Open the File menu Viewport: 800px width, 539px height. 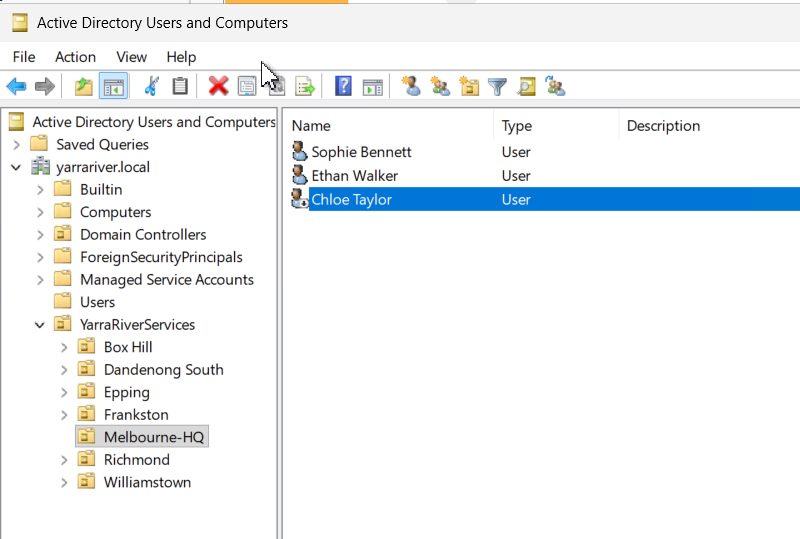tap(24, 57)
